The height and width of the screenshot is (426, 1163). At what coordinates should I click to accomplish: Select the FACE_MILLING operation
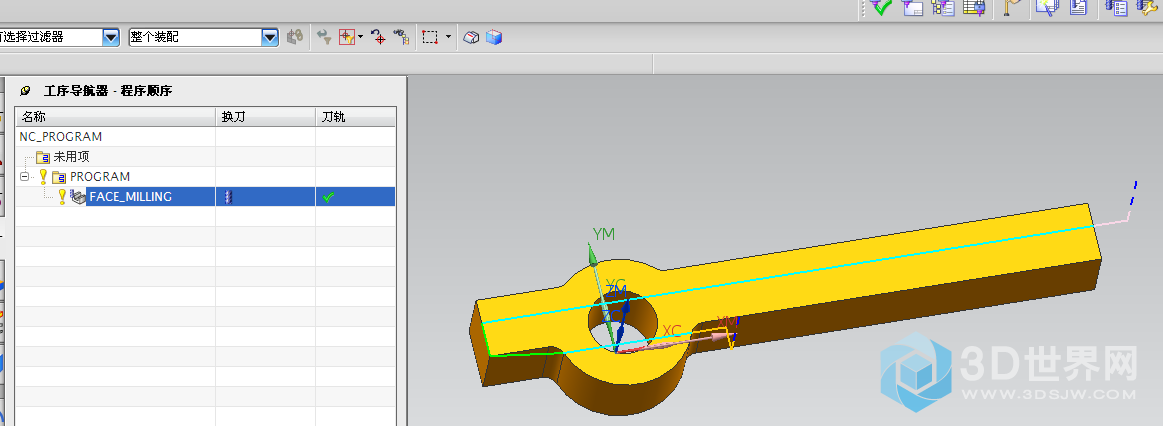click(130, 197)
